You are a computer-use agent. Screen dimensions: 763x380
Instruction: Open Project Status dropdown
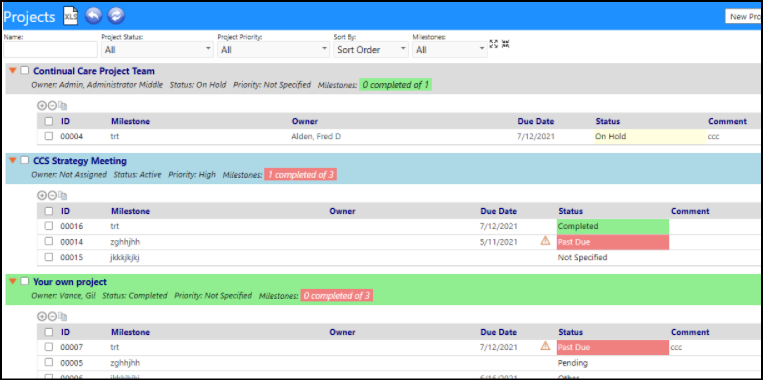(157, 50)
